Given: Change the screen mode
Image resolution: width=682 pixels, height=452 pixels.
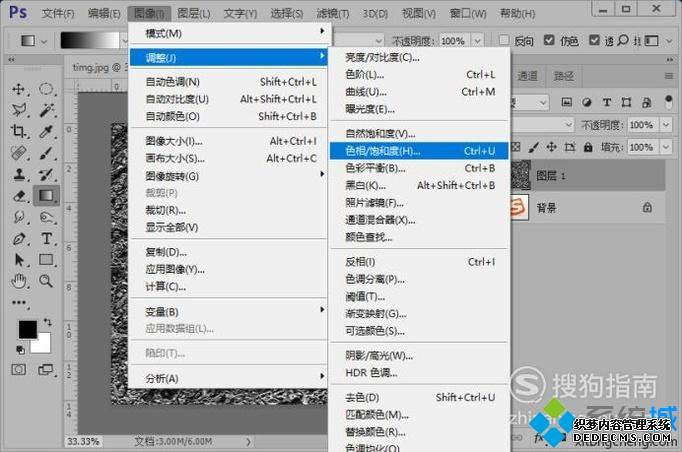Looking at the screenshot, I should click(45, 370).
